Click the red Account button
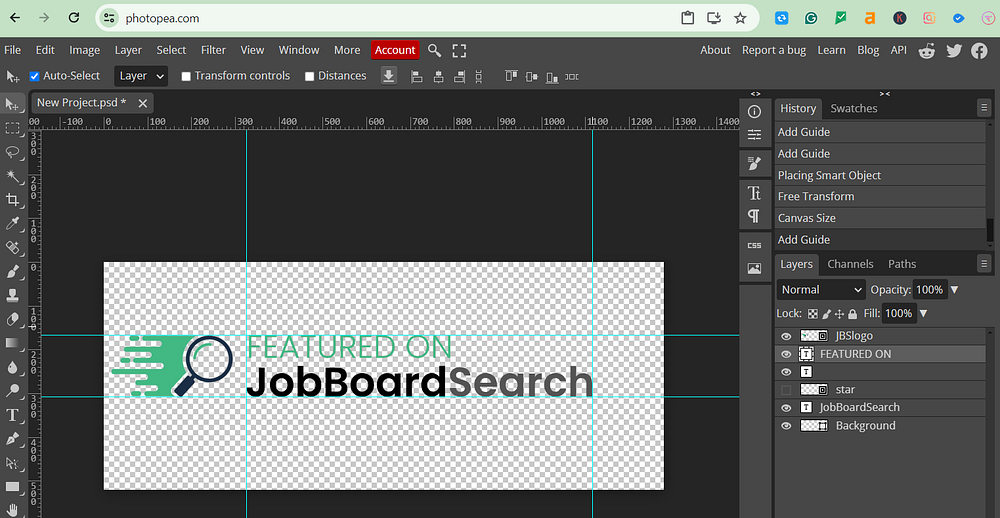The height and width of the screenshot is (518, 1000). tap(395, 50)
